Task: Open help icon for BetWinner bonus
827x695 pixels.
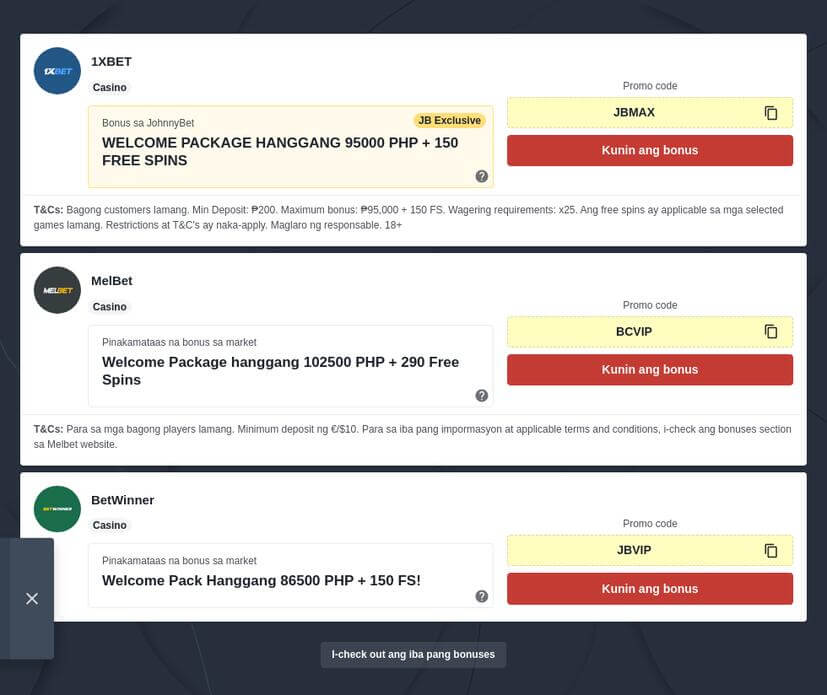Action: pos(482,596)
